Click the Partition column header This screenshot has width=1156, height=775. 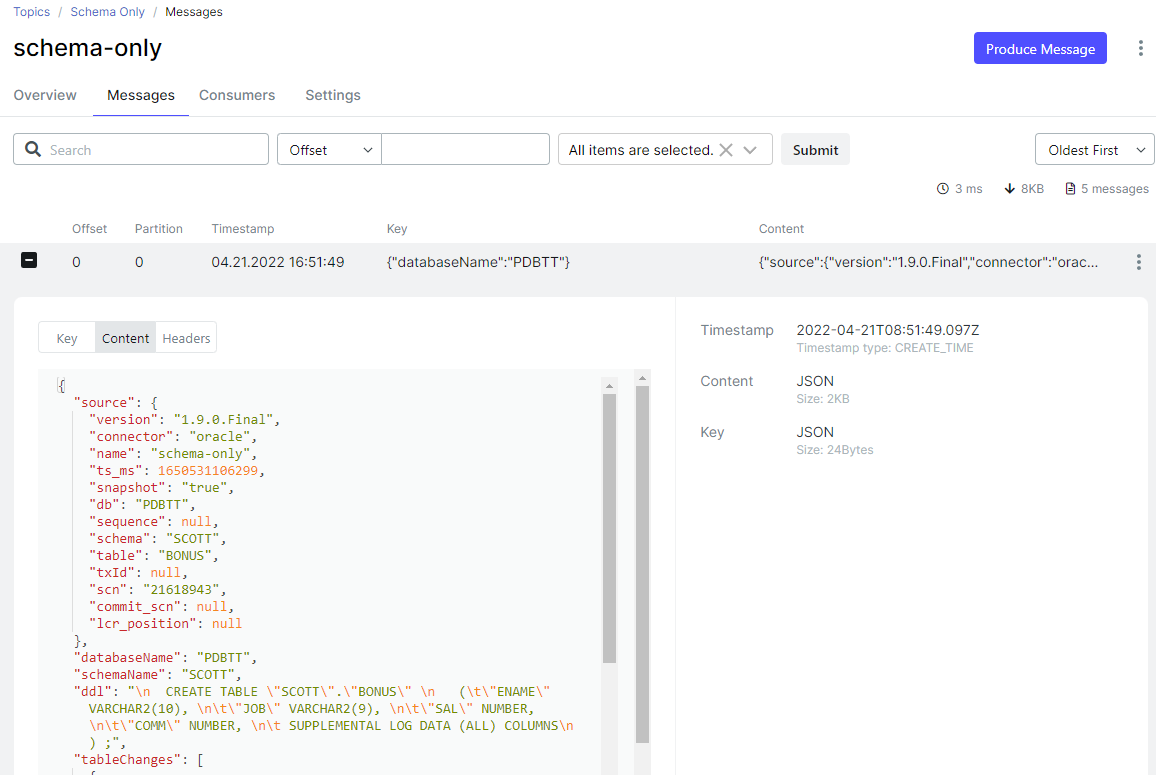pos(159,229)
